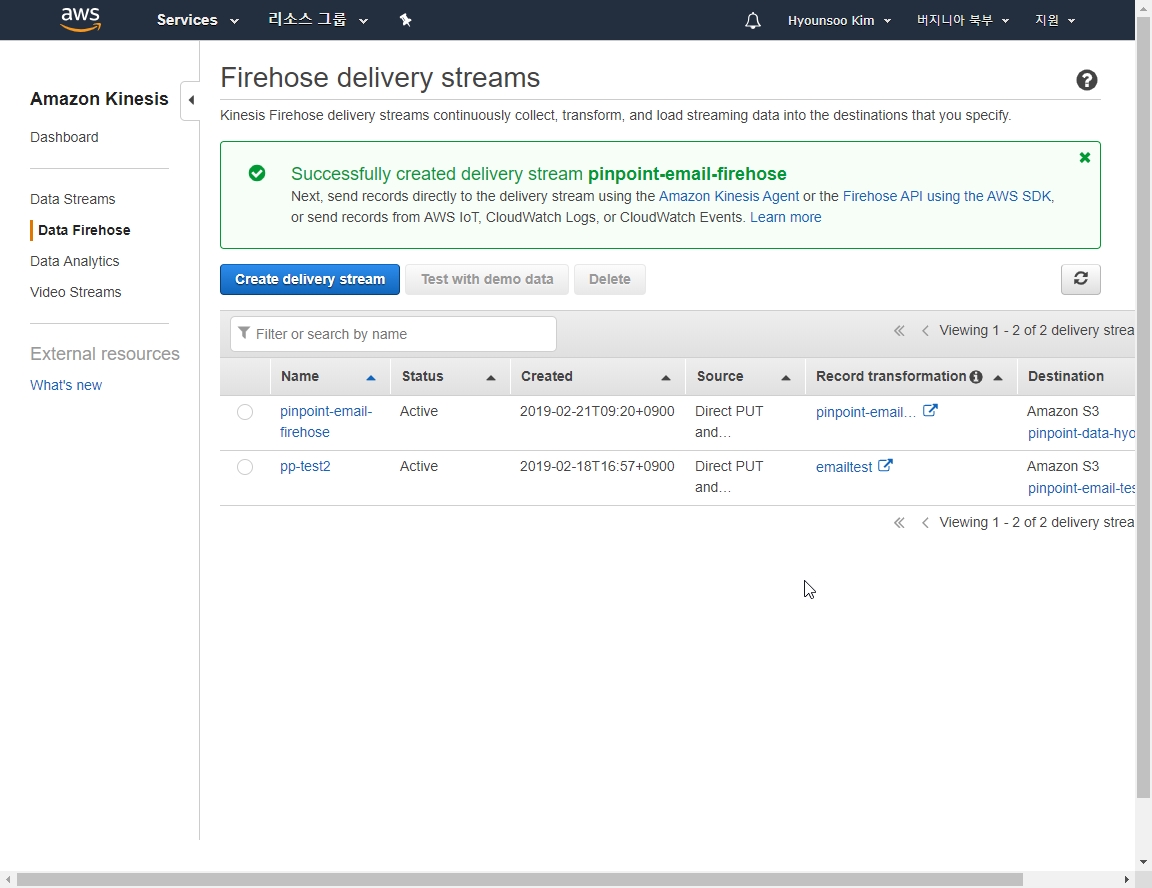Go to previous page in bottom pagination
The width and height of the screenshot is (1152, 888).
[925, 523]
